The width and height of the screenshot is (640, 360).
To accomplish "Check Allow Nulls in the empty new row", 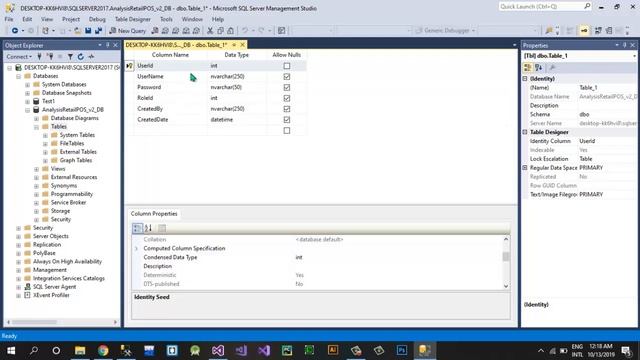I will pyautogui.click(x=287, y=131).
